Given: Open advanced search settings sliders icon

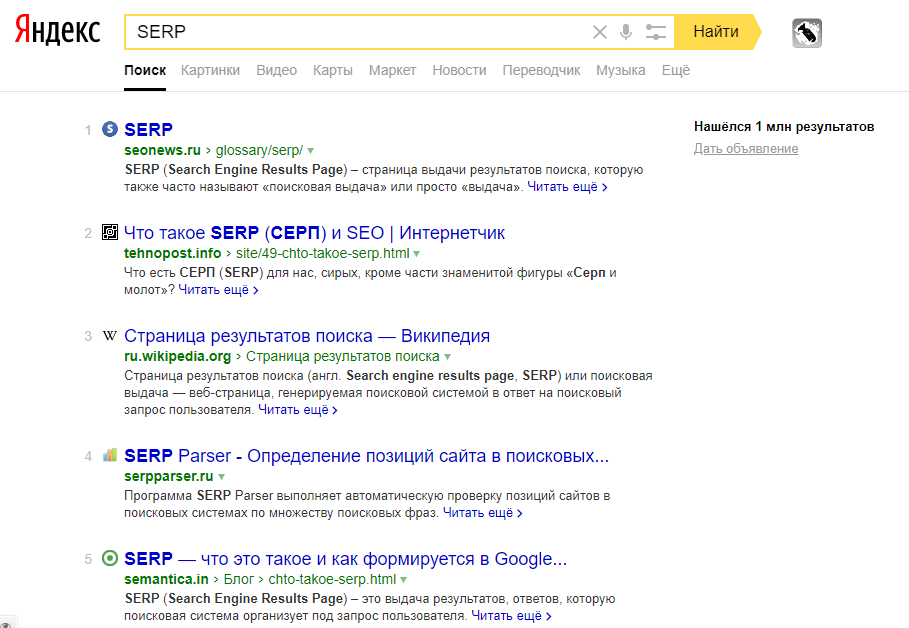Looking at the screenshot, I should coord(656,32).
